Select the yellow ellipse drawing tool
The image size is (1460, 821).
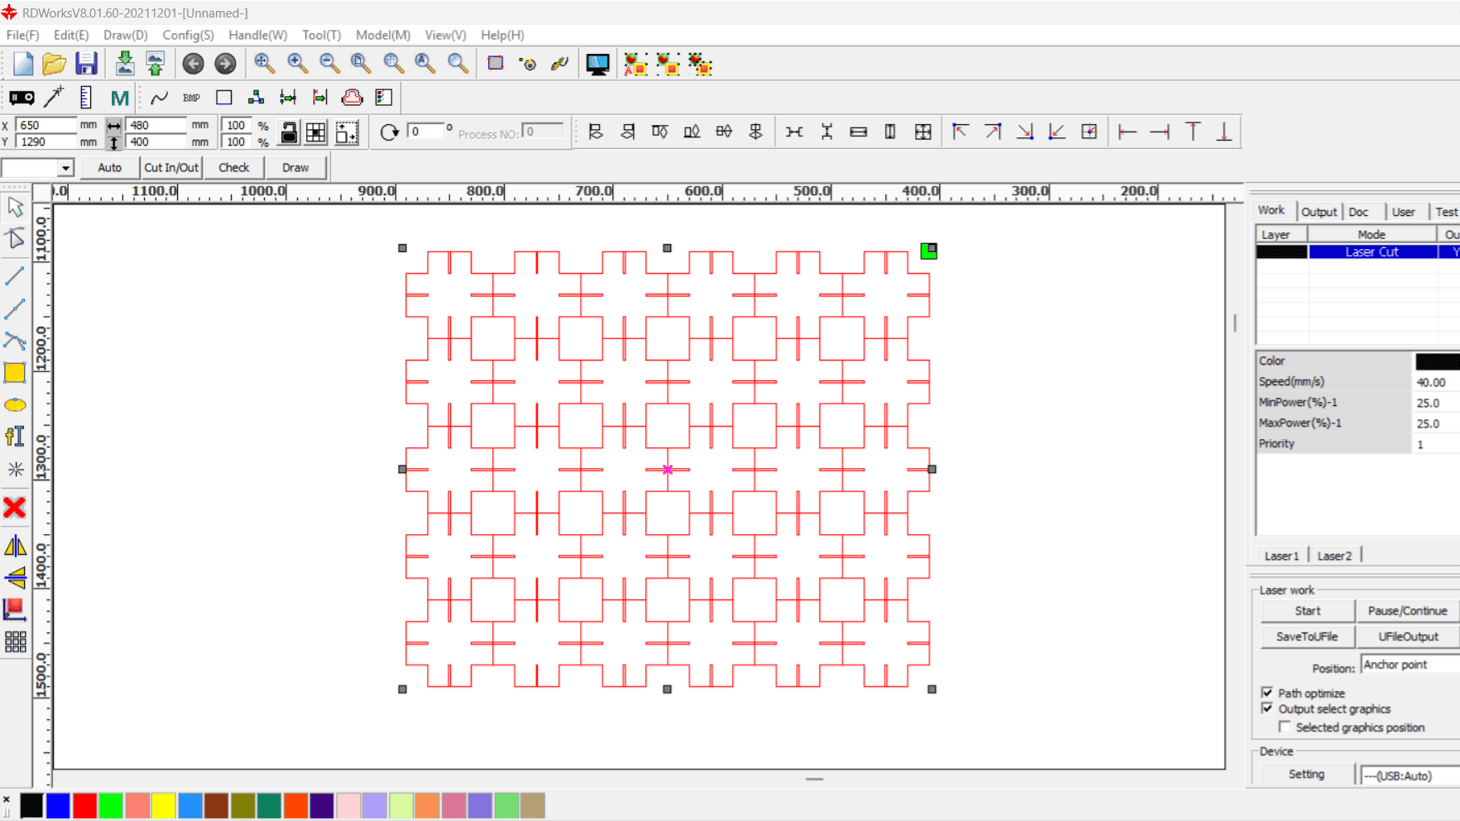pyautogui.click(x=15, y=405)
